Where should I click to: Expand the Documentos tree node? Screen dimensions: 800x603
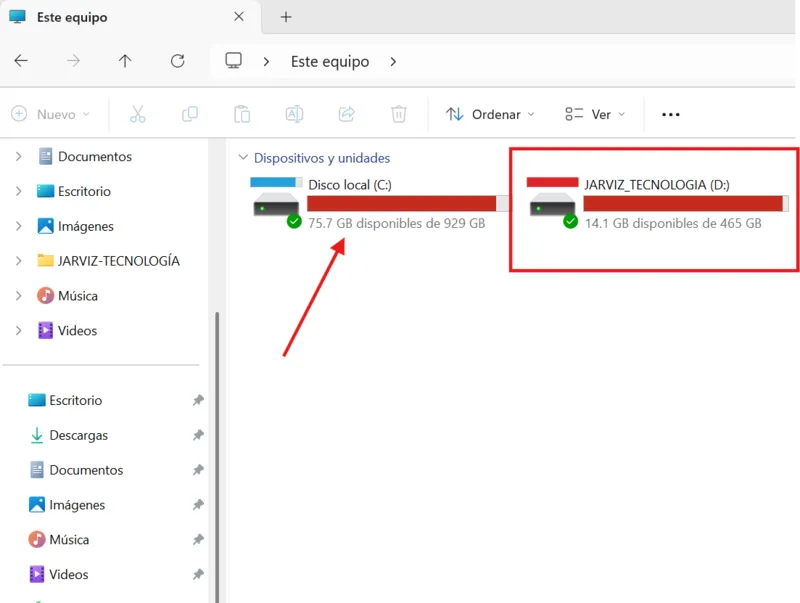(18, 156)
